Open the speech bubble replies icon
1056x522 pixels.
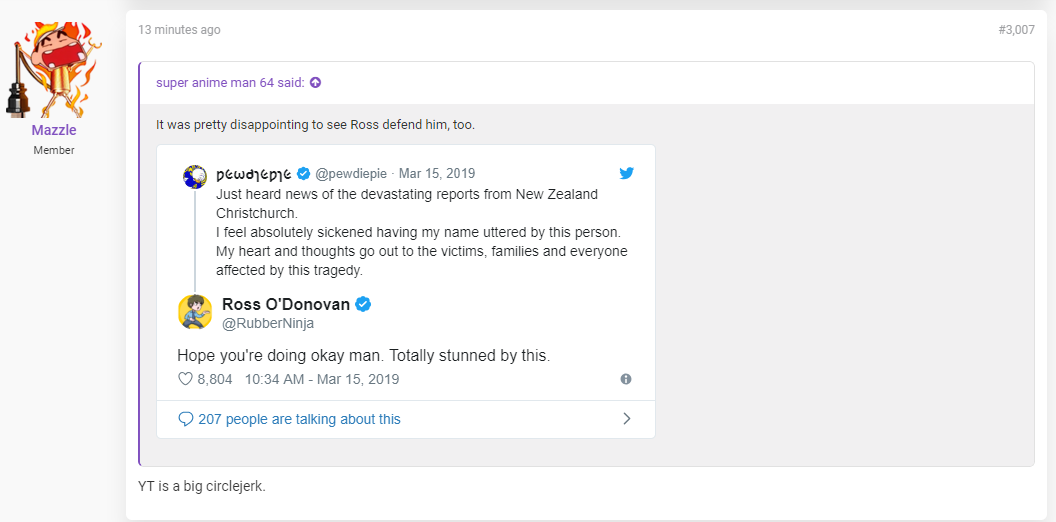coord(185,419)
